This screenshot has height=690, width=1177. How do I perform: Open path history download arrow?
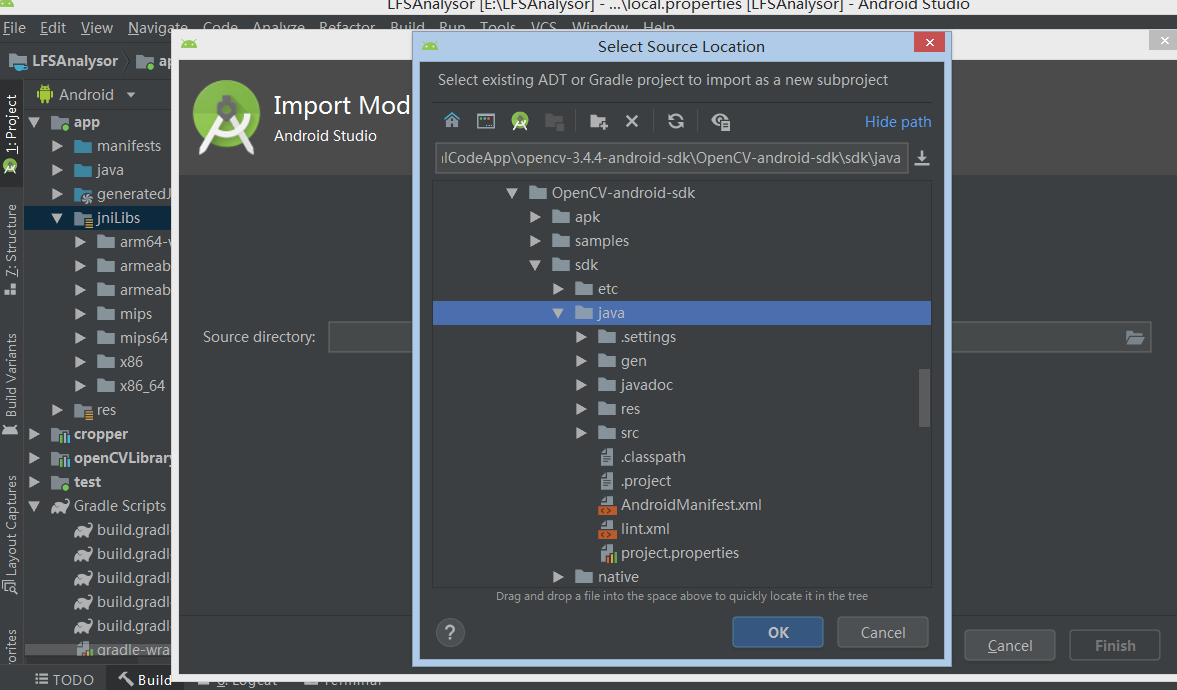click(922, 158)
